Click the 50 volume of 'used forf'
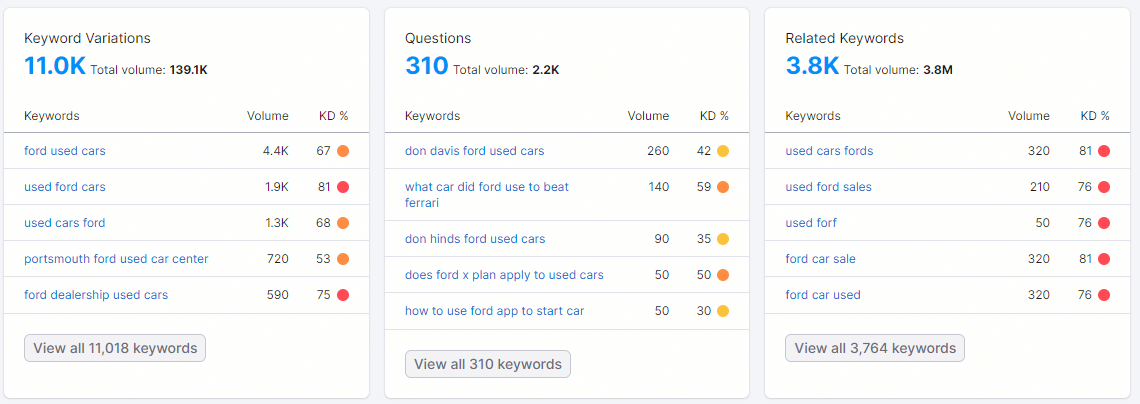 1043,223
